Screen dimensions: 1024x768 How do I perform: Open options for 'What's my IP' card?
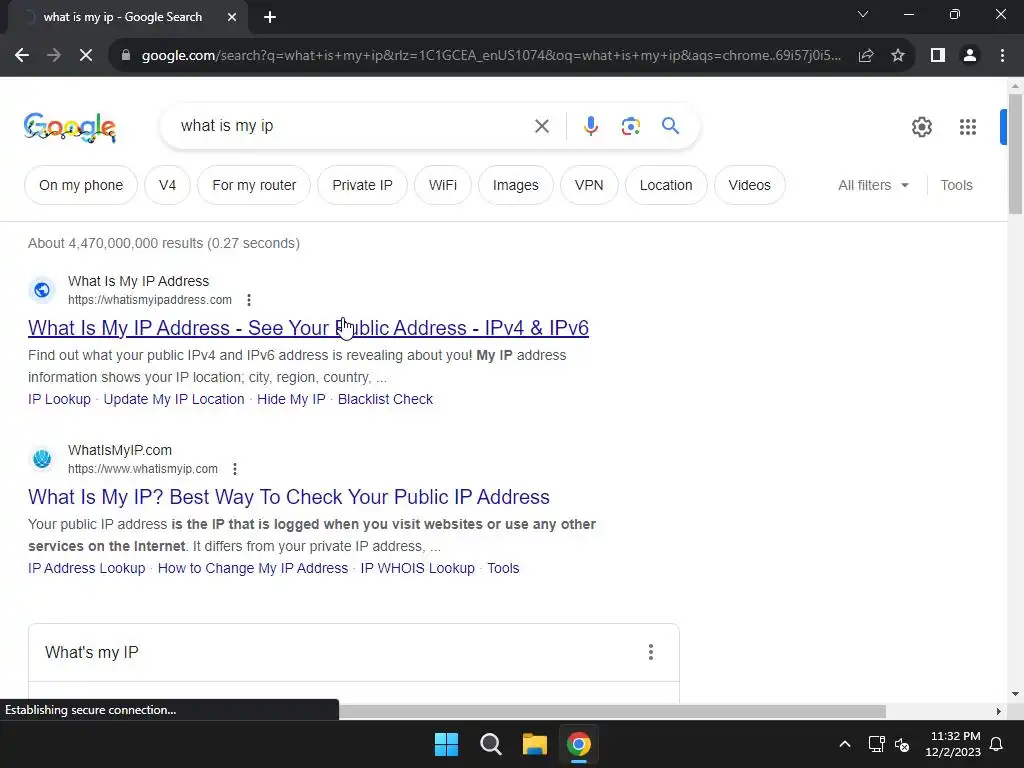pos(650,652)
